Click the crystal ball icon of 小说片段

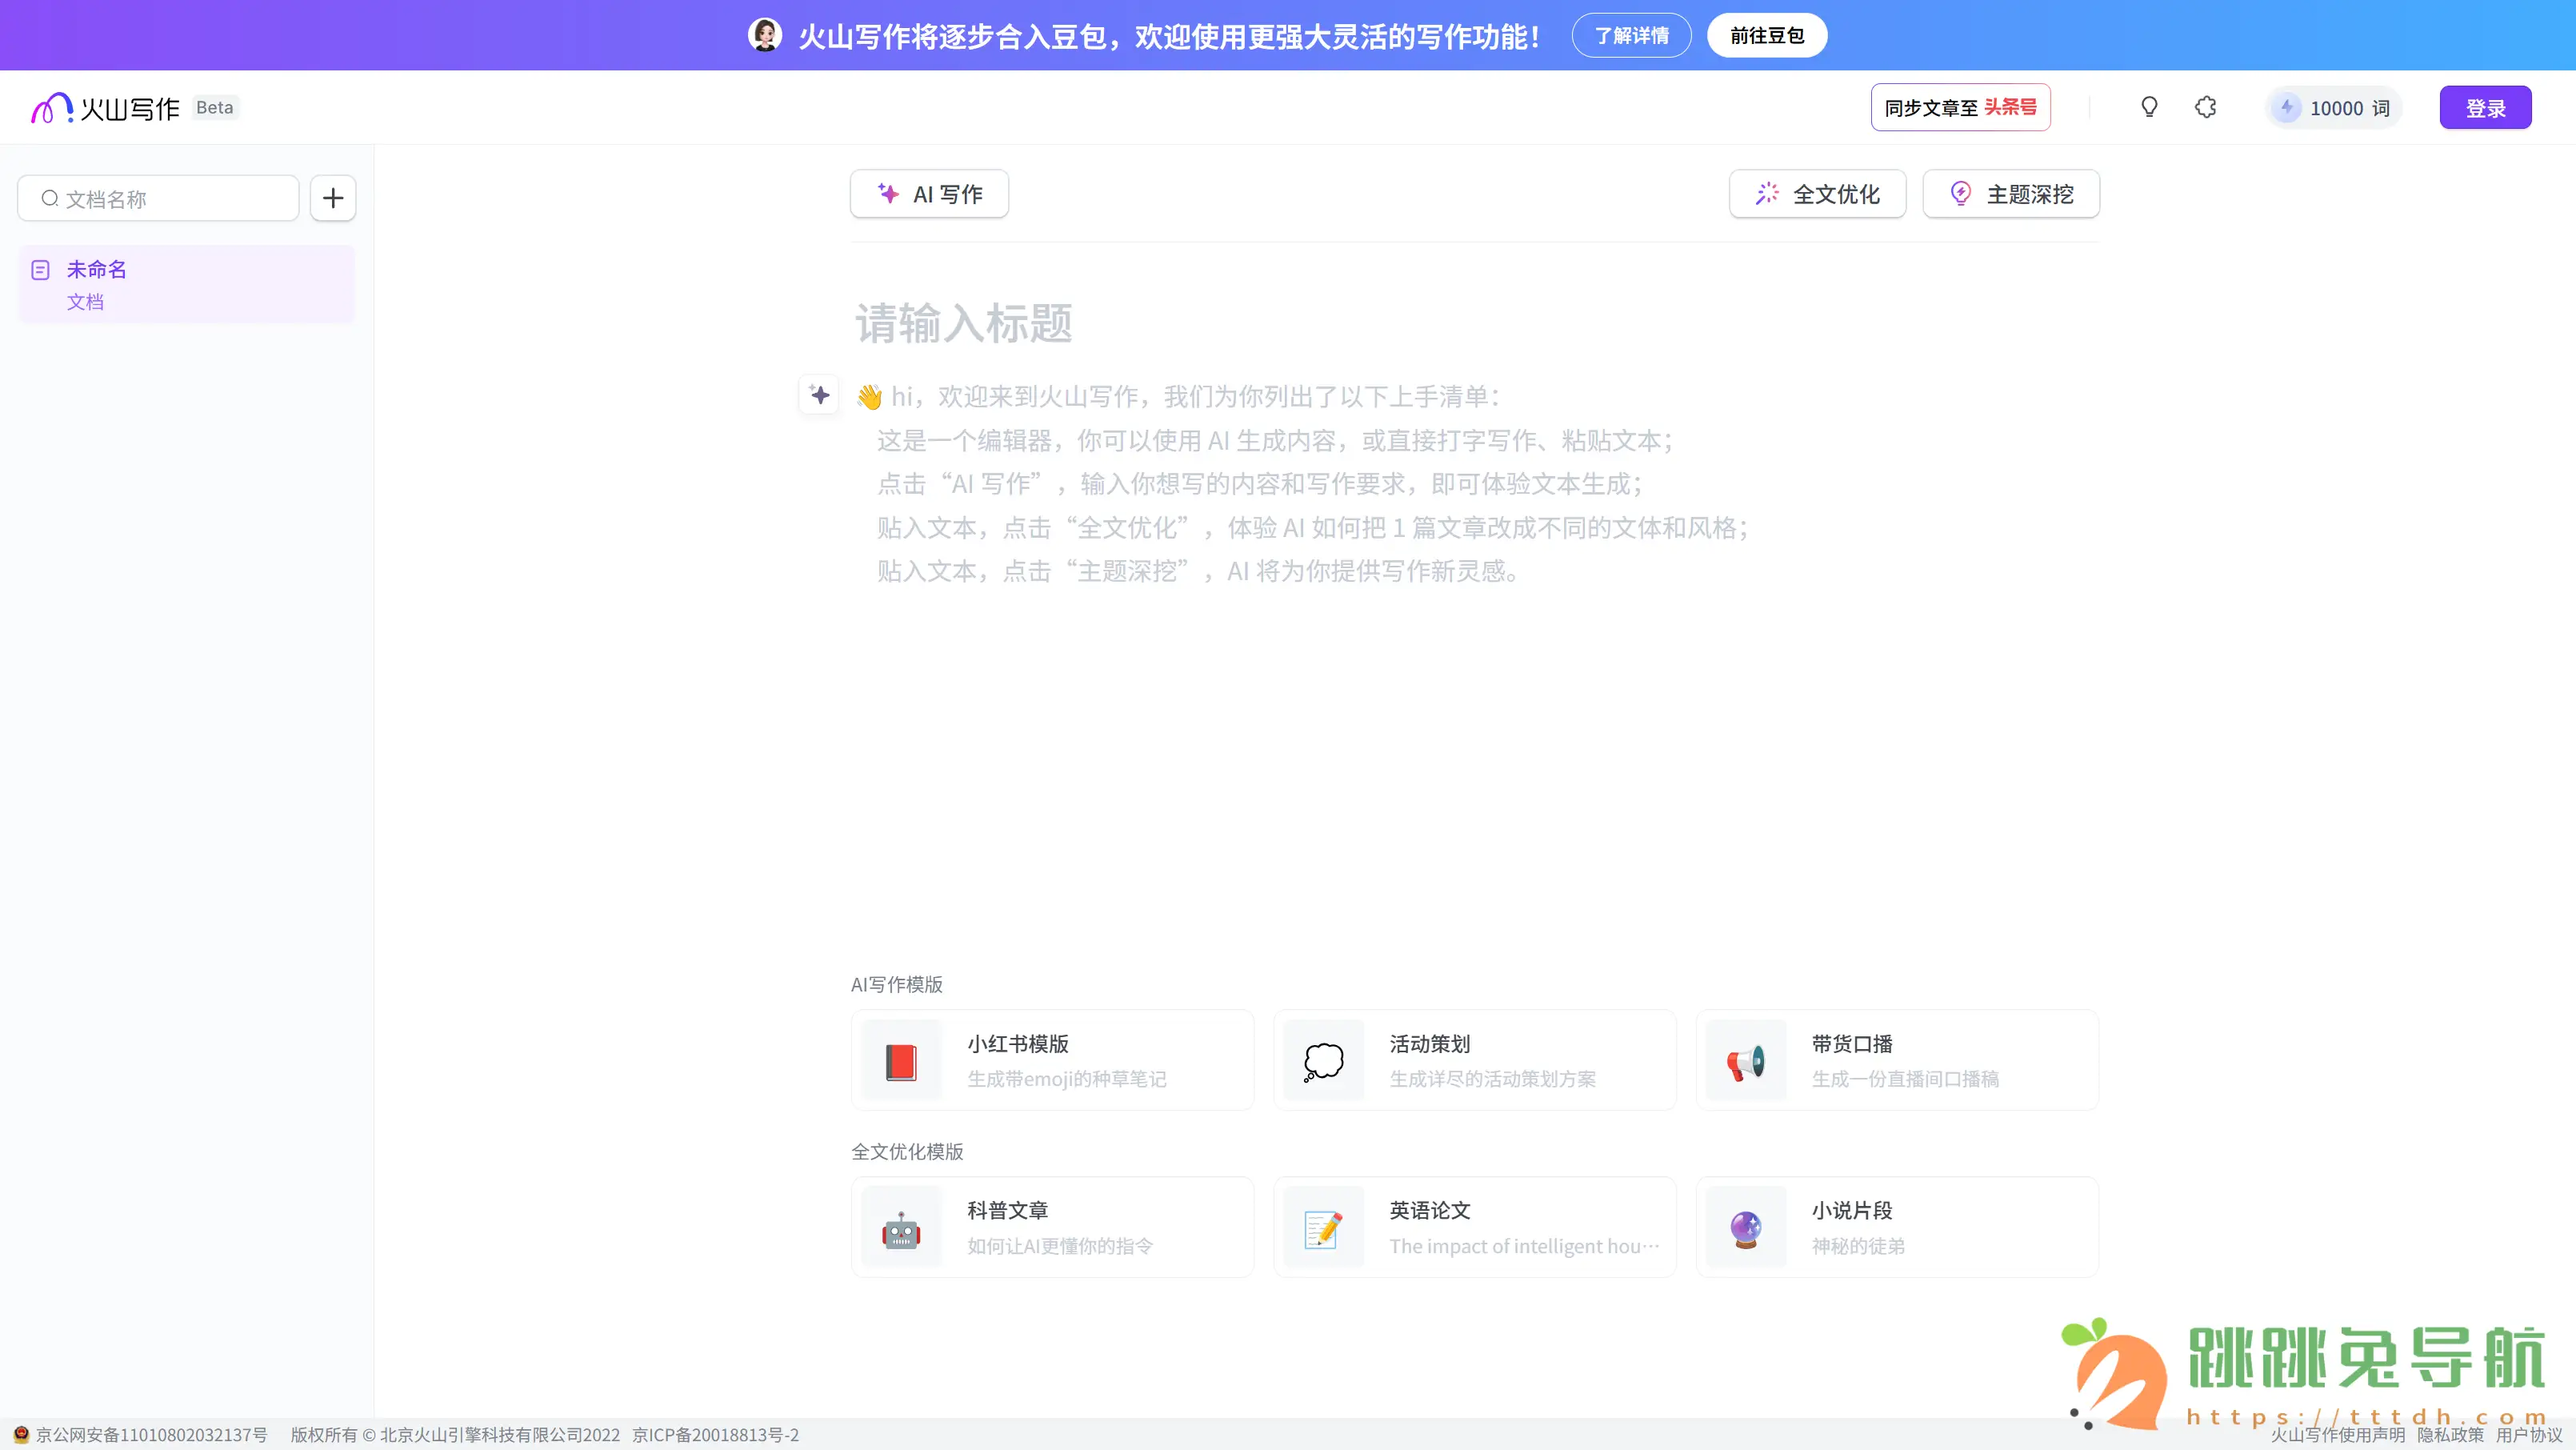(x=1746, y=1228)
